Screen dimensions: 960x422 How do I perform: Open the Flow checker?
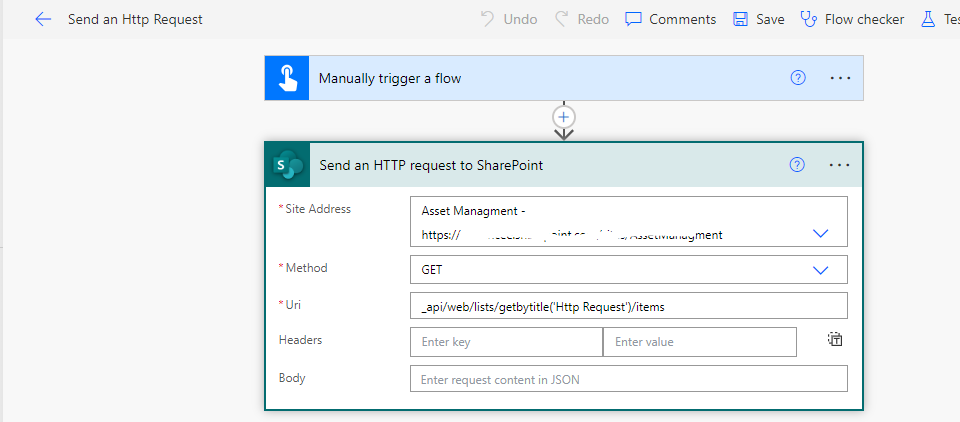pyautogui.click(x=852, y=20)
